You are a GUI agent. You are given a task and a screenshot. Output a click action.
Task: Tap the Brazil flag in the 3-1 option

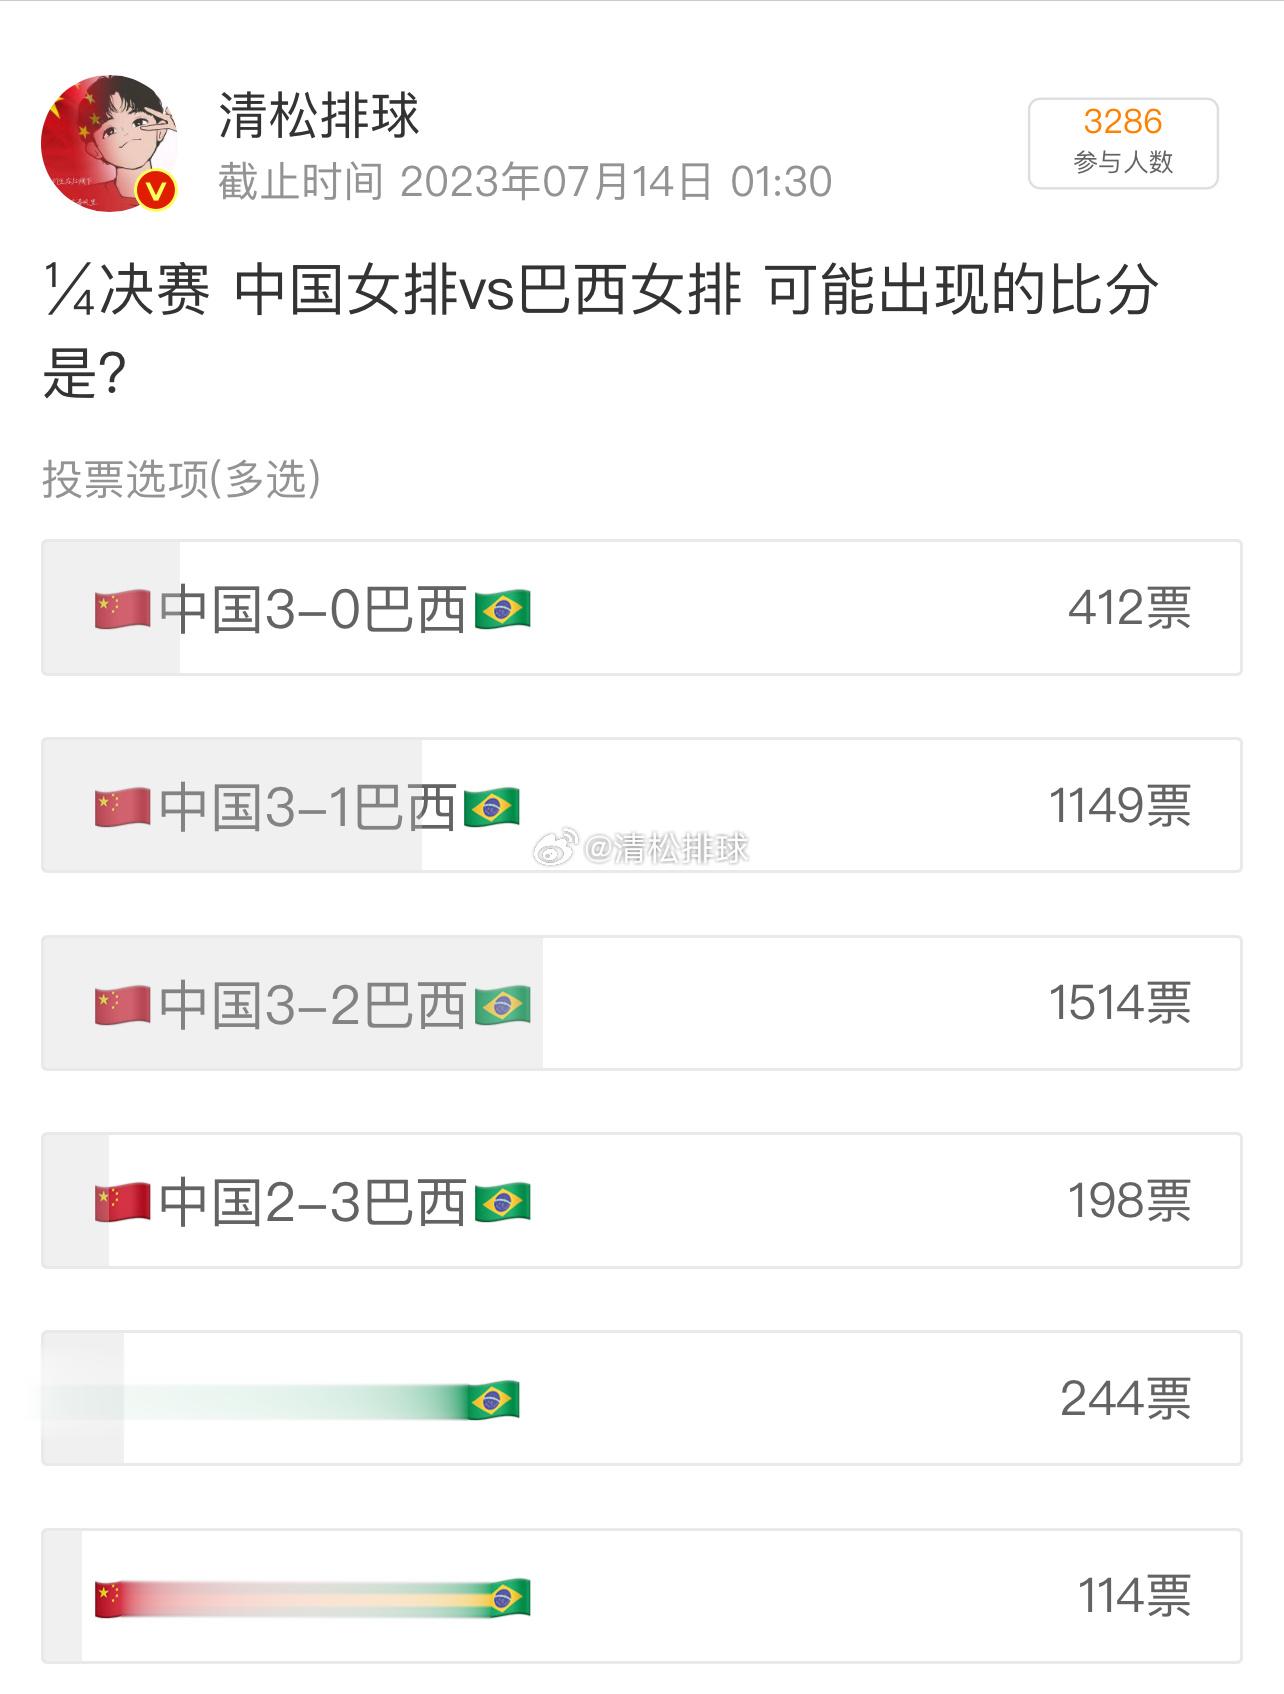pyautogui.click(x=491, y=807)
